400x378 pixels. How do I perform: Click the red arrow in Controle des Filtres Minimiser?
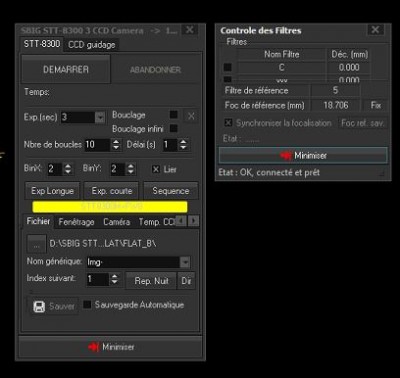pyautogui.click(x=286, y=155)
